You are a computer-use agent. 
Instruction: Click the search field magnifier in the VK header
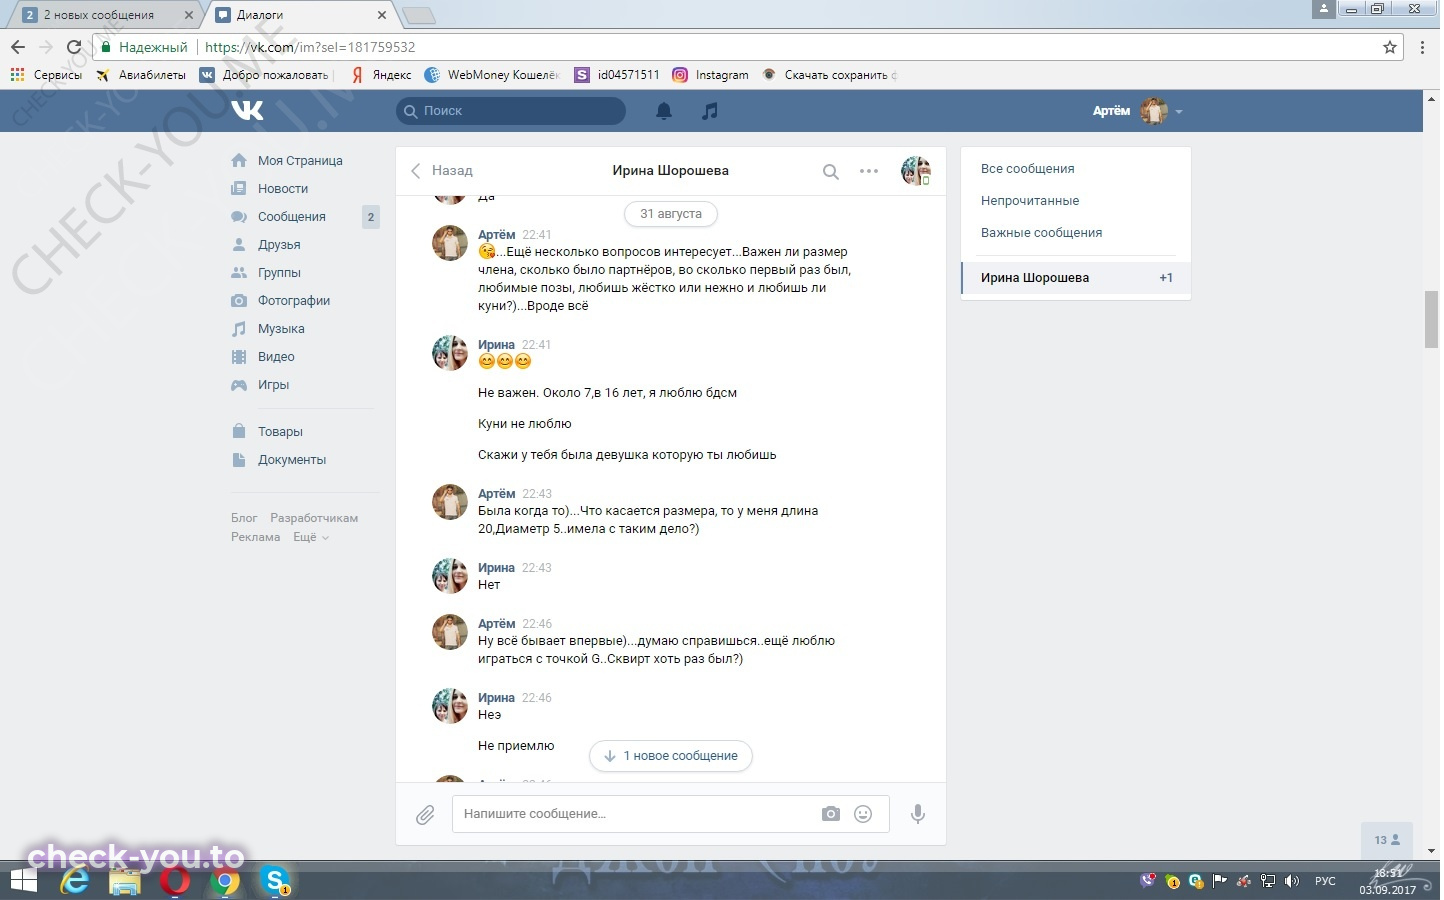411,111
